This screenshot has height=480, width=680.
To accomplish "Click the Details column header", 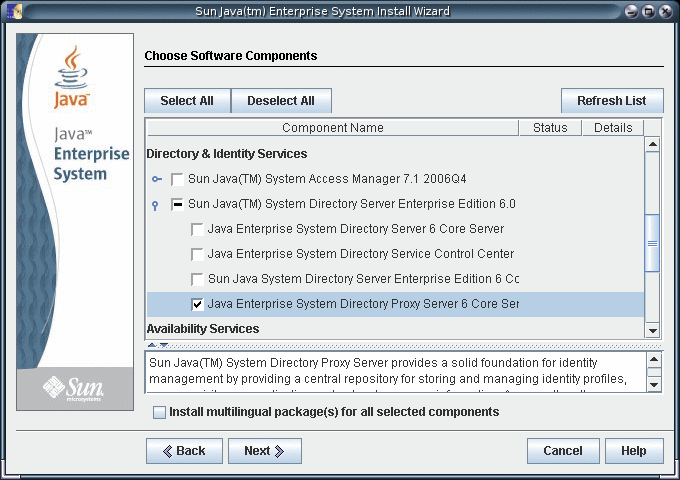I will pos(613,128).
